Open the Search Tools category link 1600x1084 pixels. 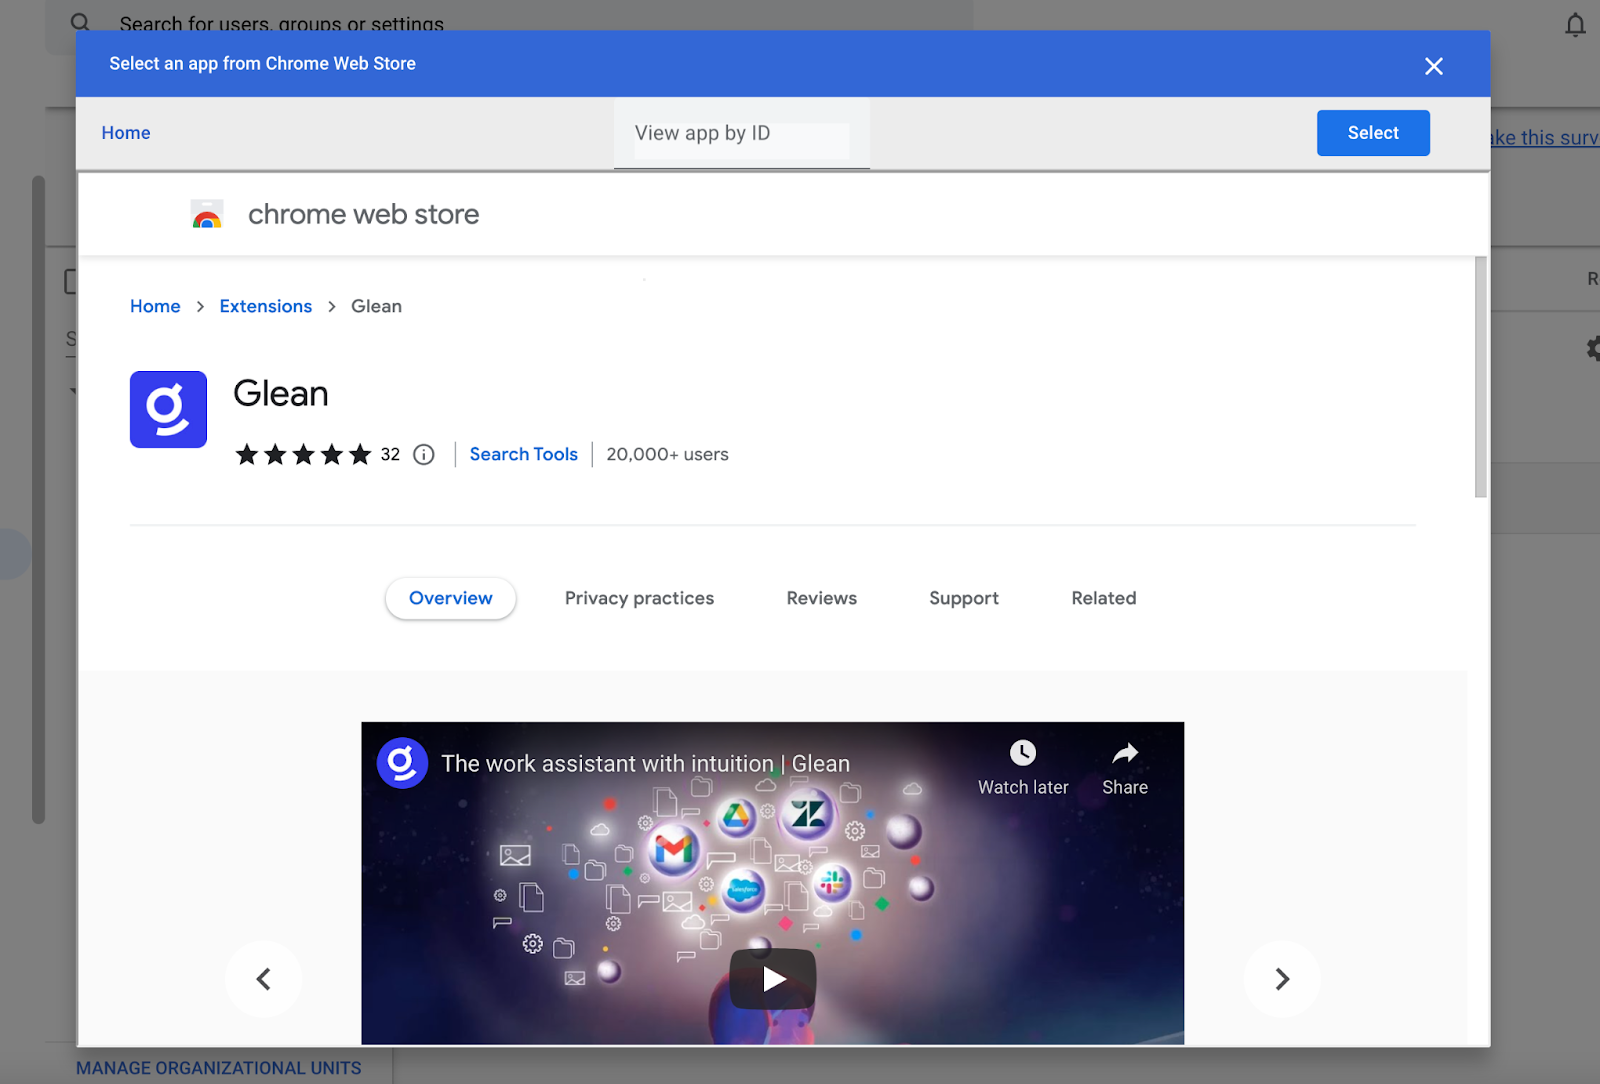pos(524,454)
